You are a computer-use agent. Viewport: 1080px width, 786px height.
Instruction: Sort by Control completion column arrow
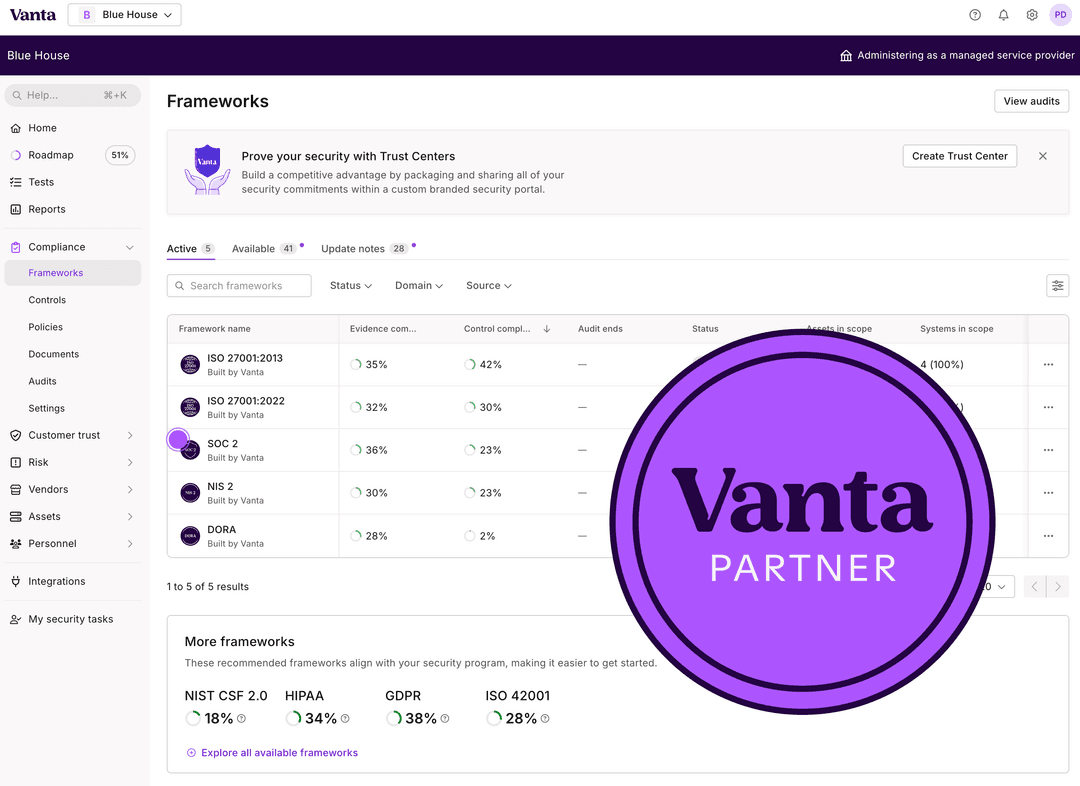click(x=547, y=329)
